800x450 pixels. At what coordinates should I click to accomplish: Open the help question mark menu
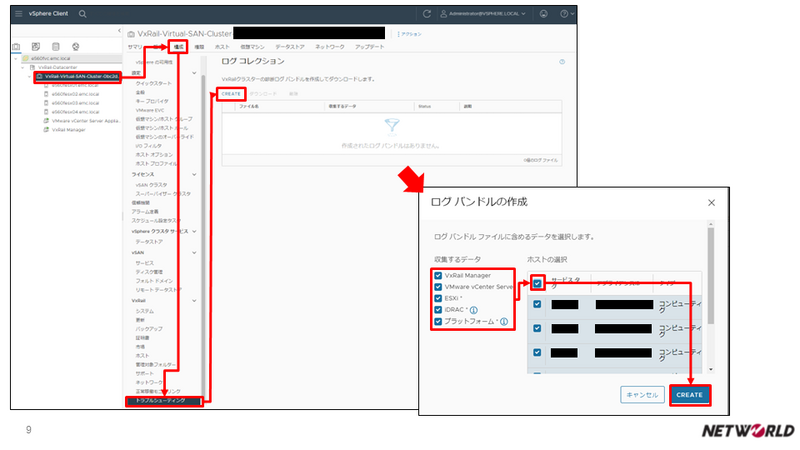pos(567,14)
